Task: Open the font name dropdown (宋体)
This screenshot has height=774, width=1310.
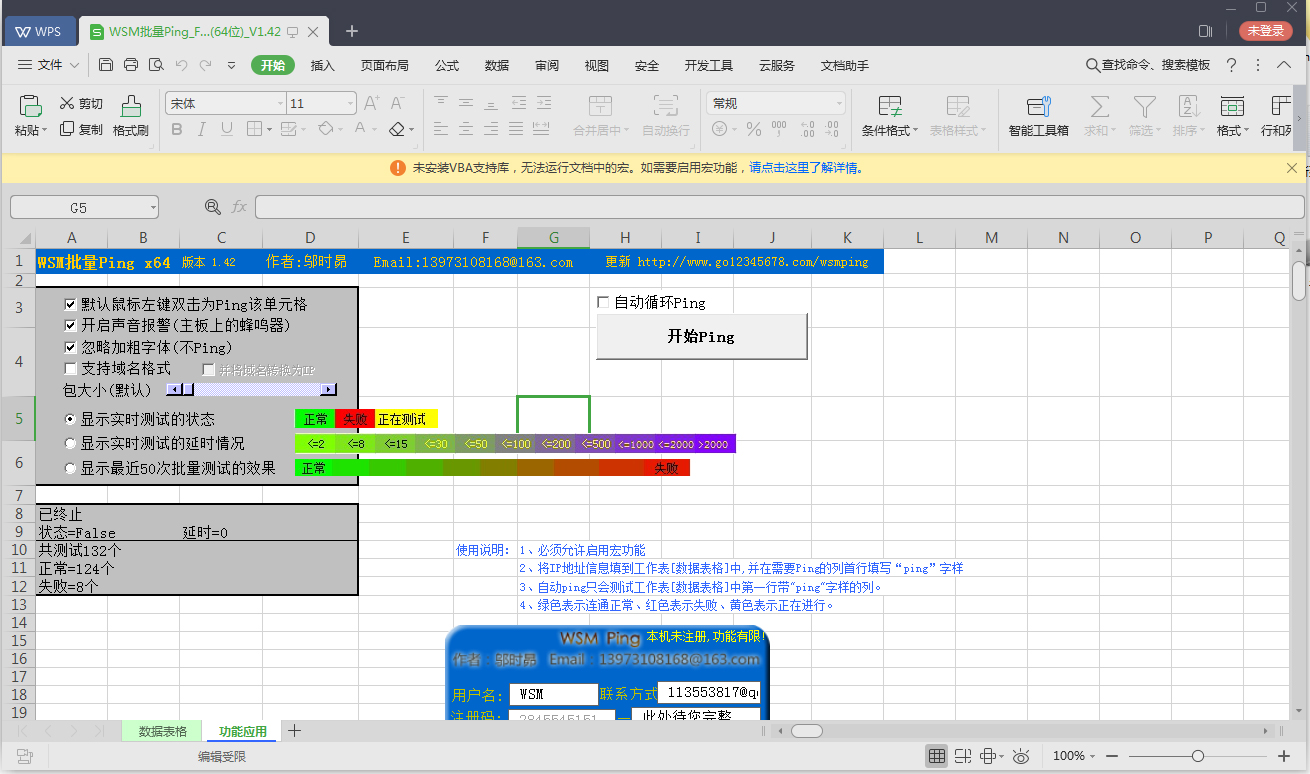Action: point(280,104)
